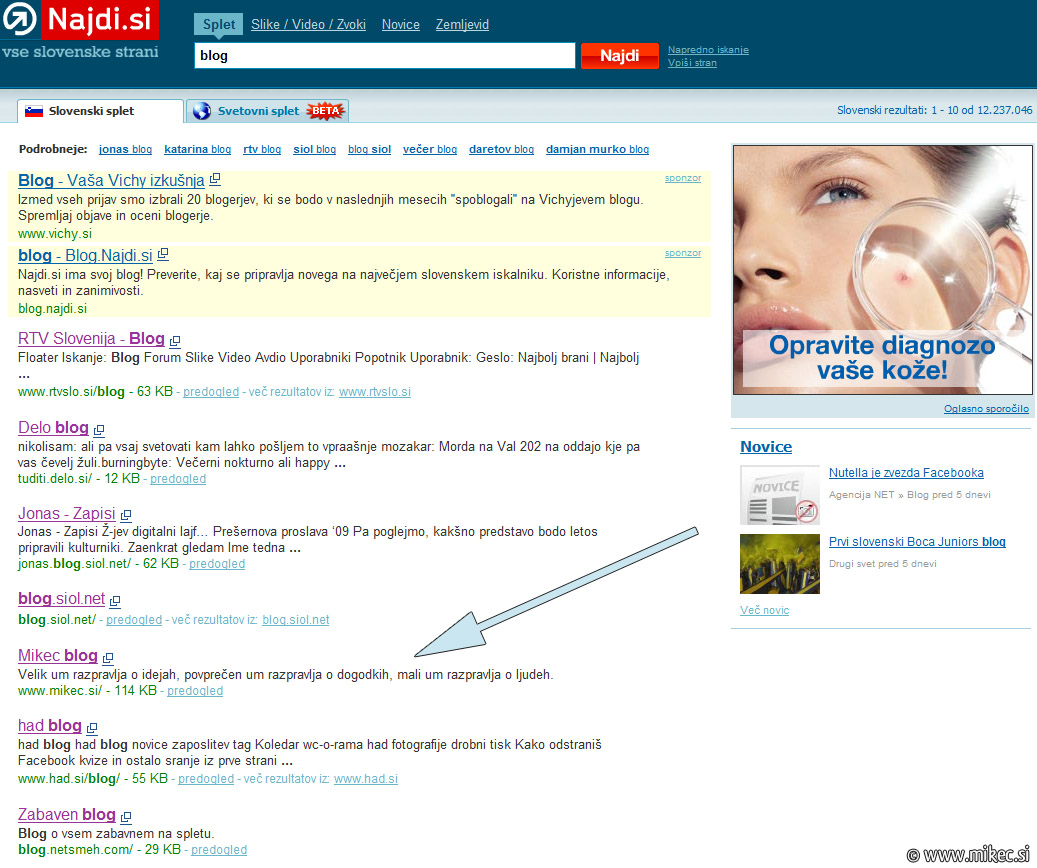The width and height of the screenshot is (1037, 868).
Task: Open the Nutella news thumbnail
Action: pyautogui.click(x=780, y=496)
